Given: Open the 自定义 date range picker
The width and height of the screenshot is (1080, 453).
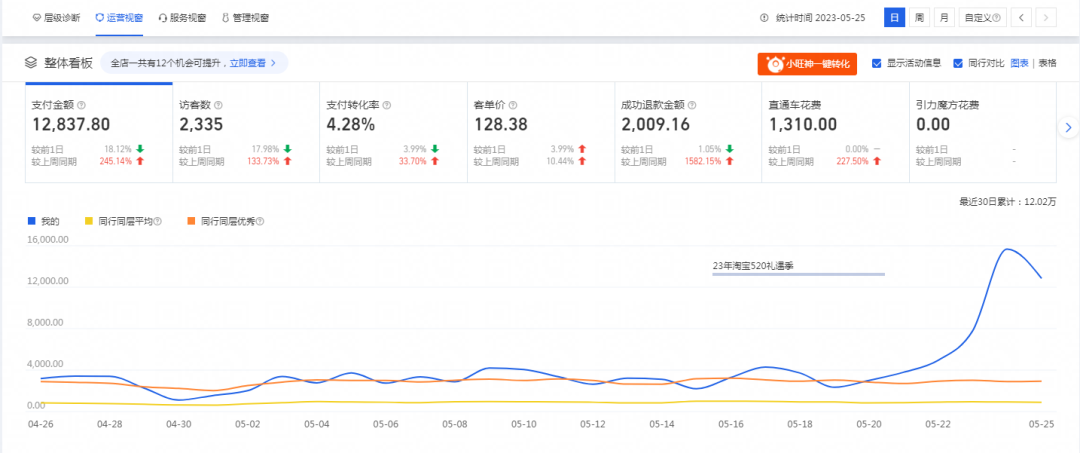Looking at the screenshot, I should click(980, 18).
